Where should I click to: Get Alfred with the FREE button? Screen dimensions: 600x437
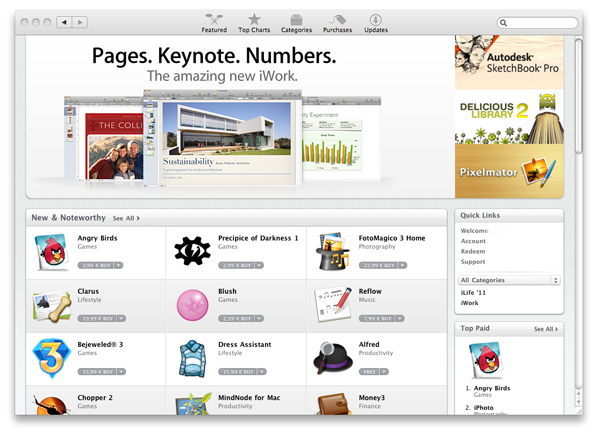[x=369, y=372]
